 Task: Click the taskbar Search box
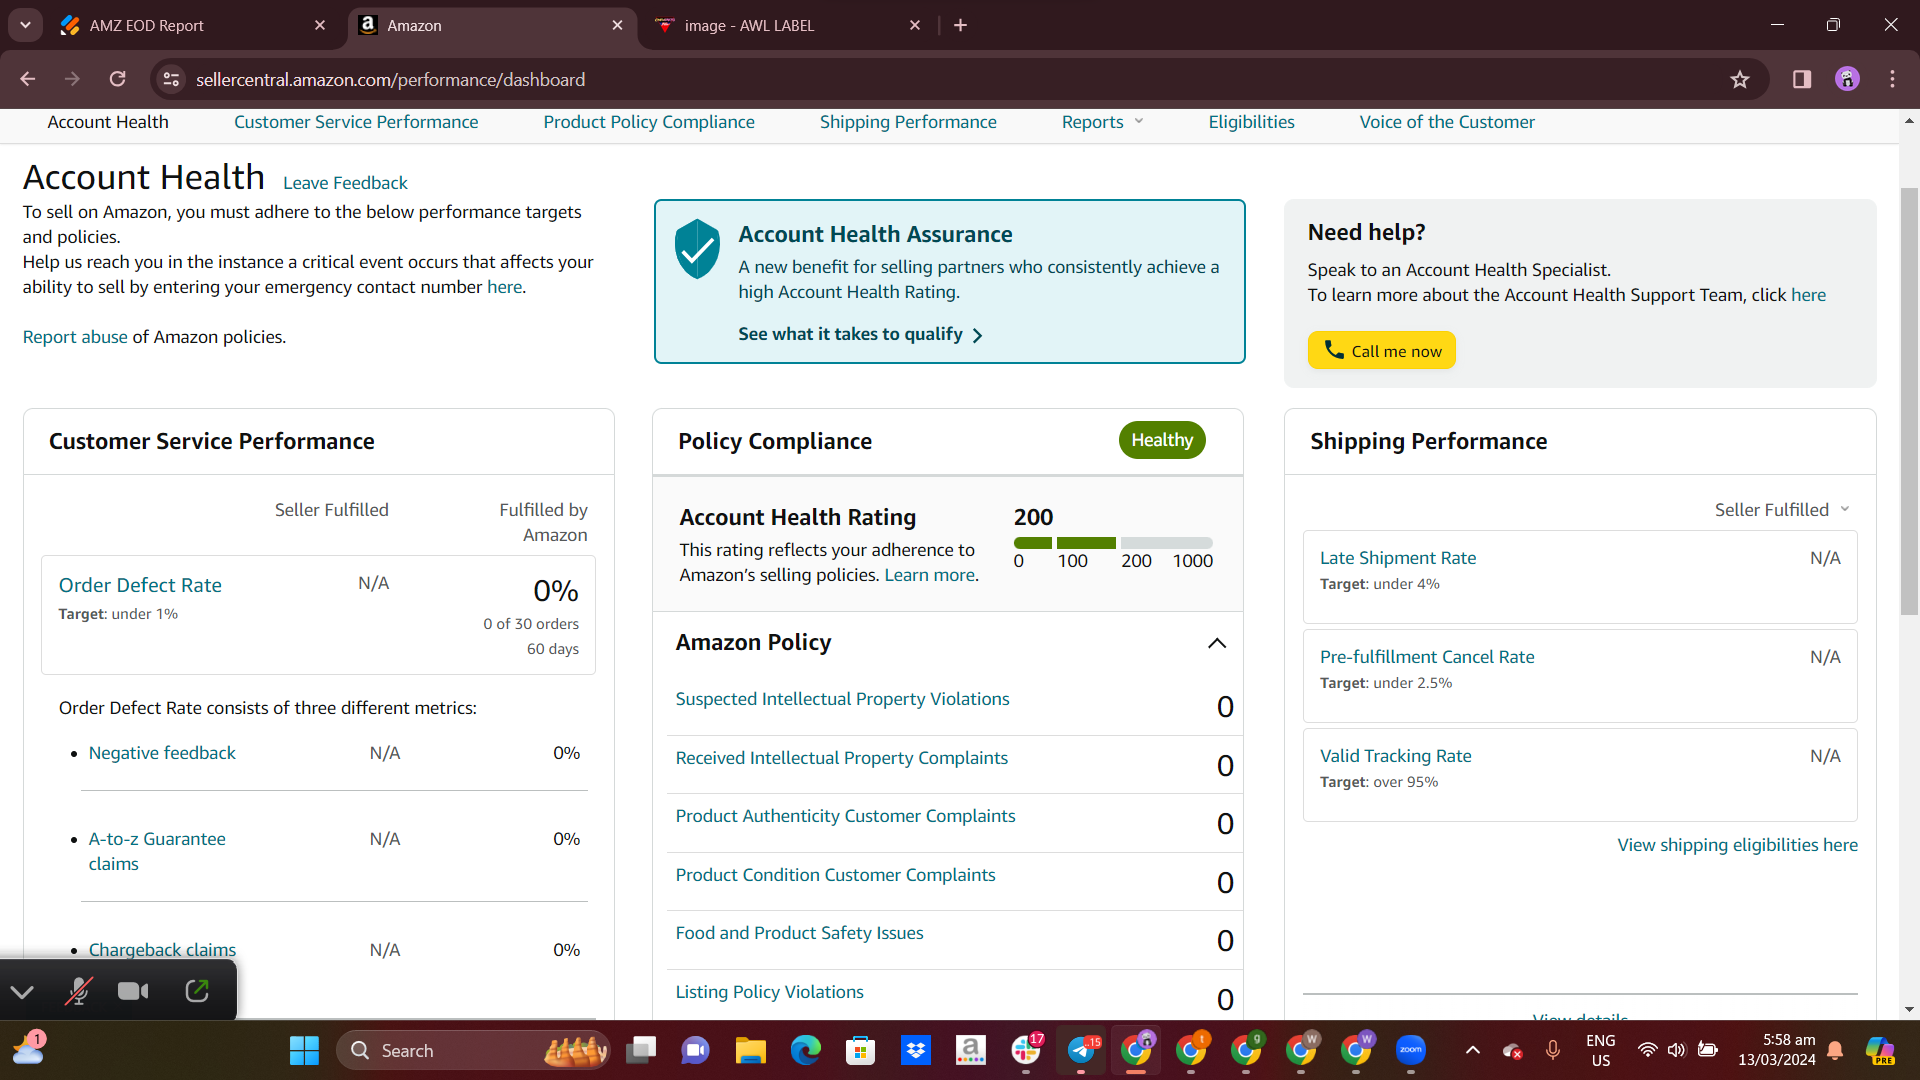(473, 1050)
